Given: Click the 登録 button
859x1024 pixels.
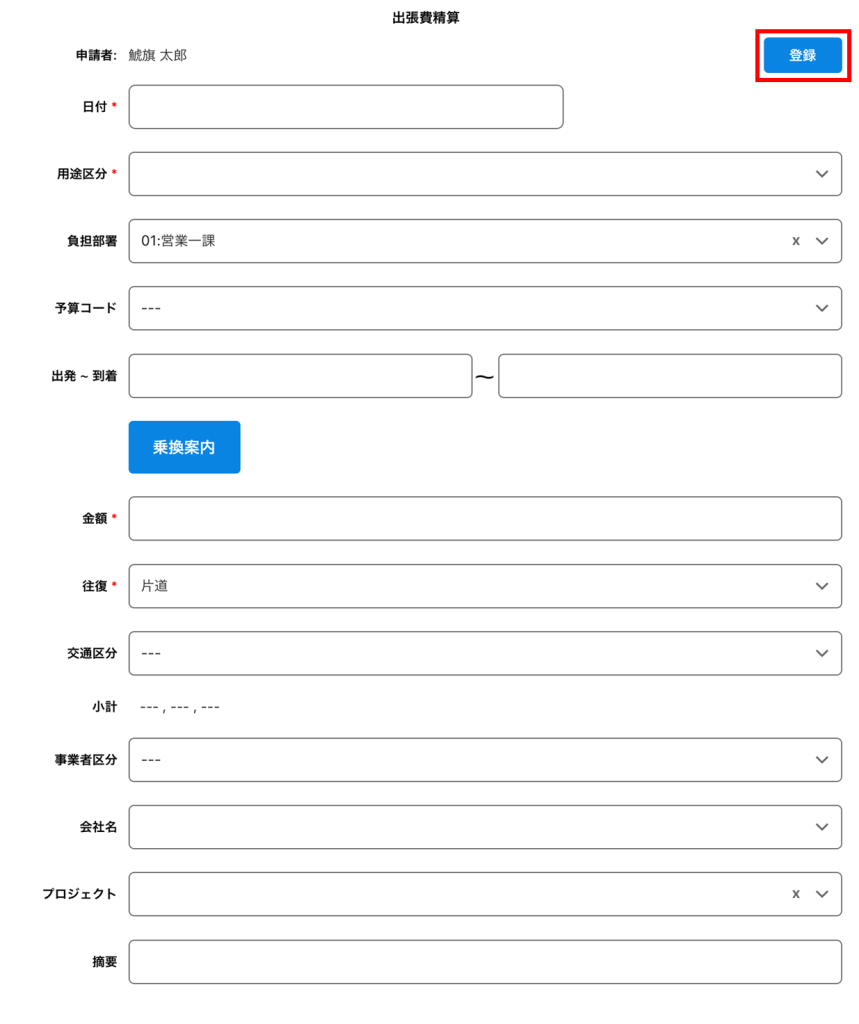Looking at the screenshot, I should (802, 55).
